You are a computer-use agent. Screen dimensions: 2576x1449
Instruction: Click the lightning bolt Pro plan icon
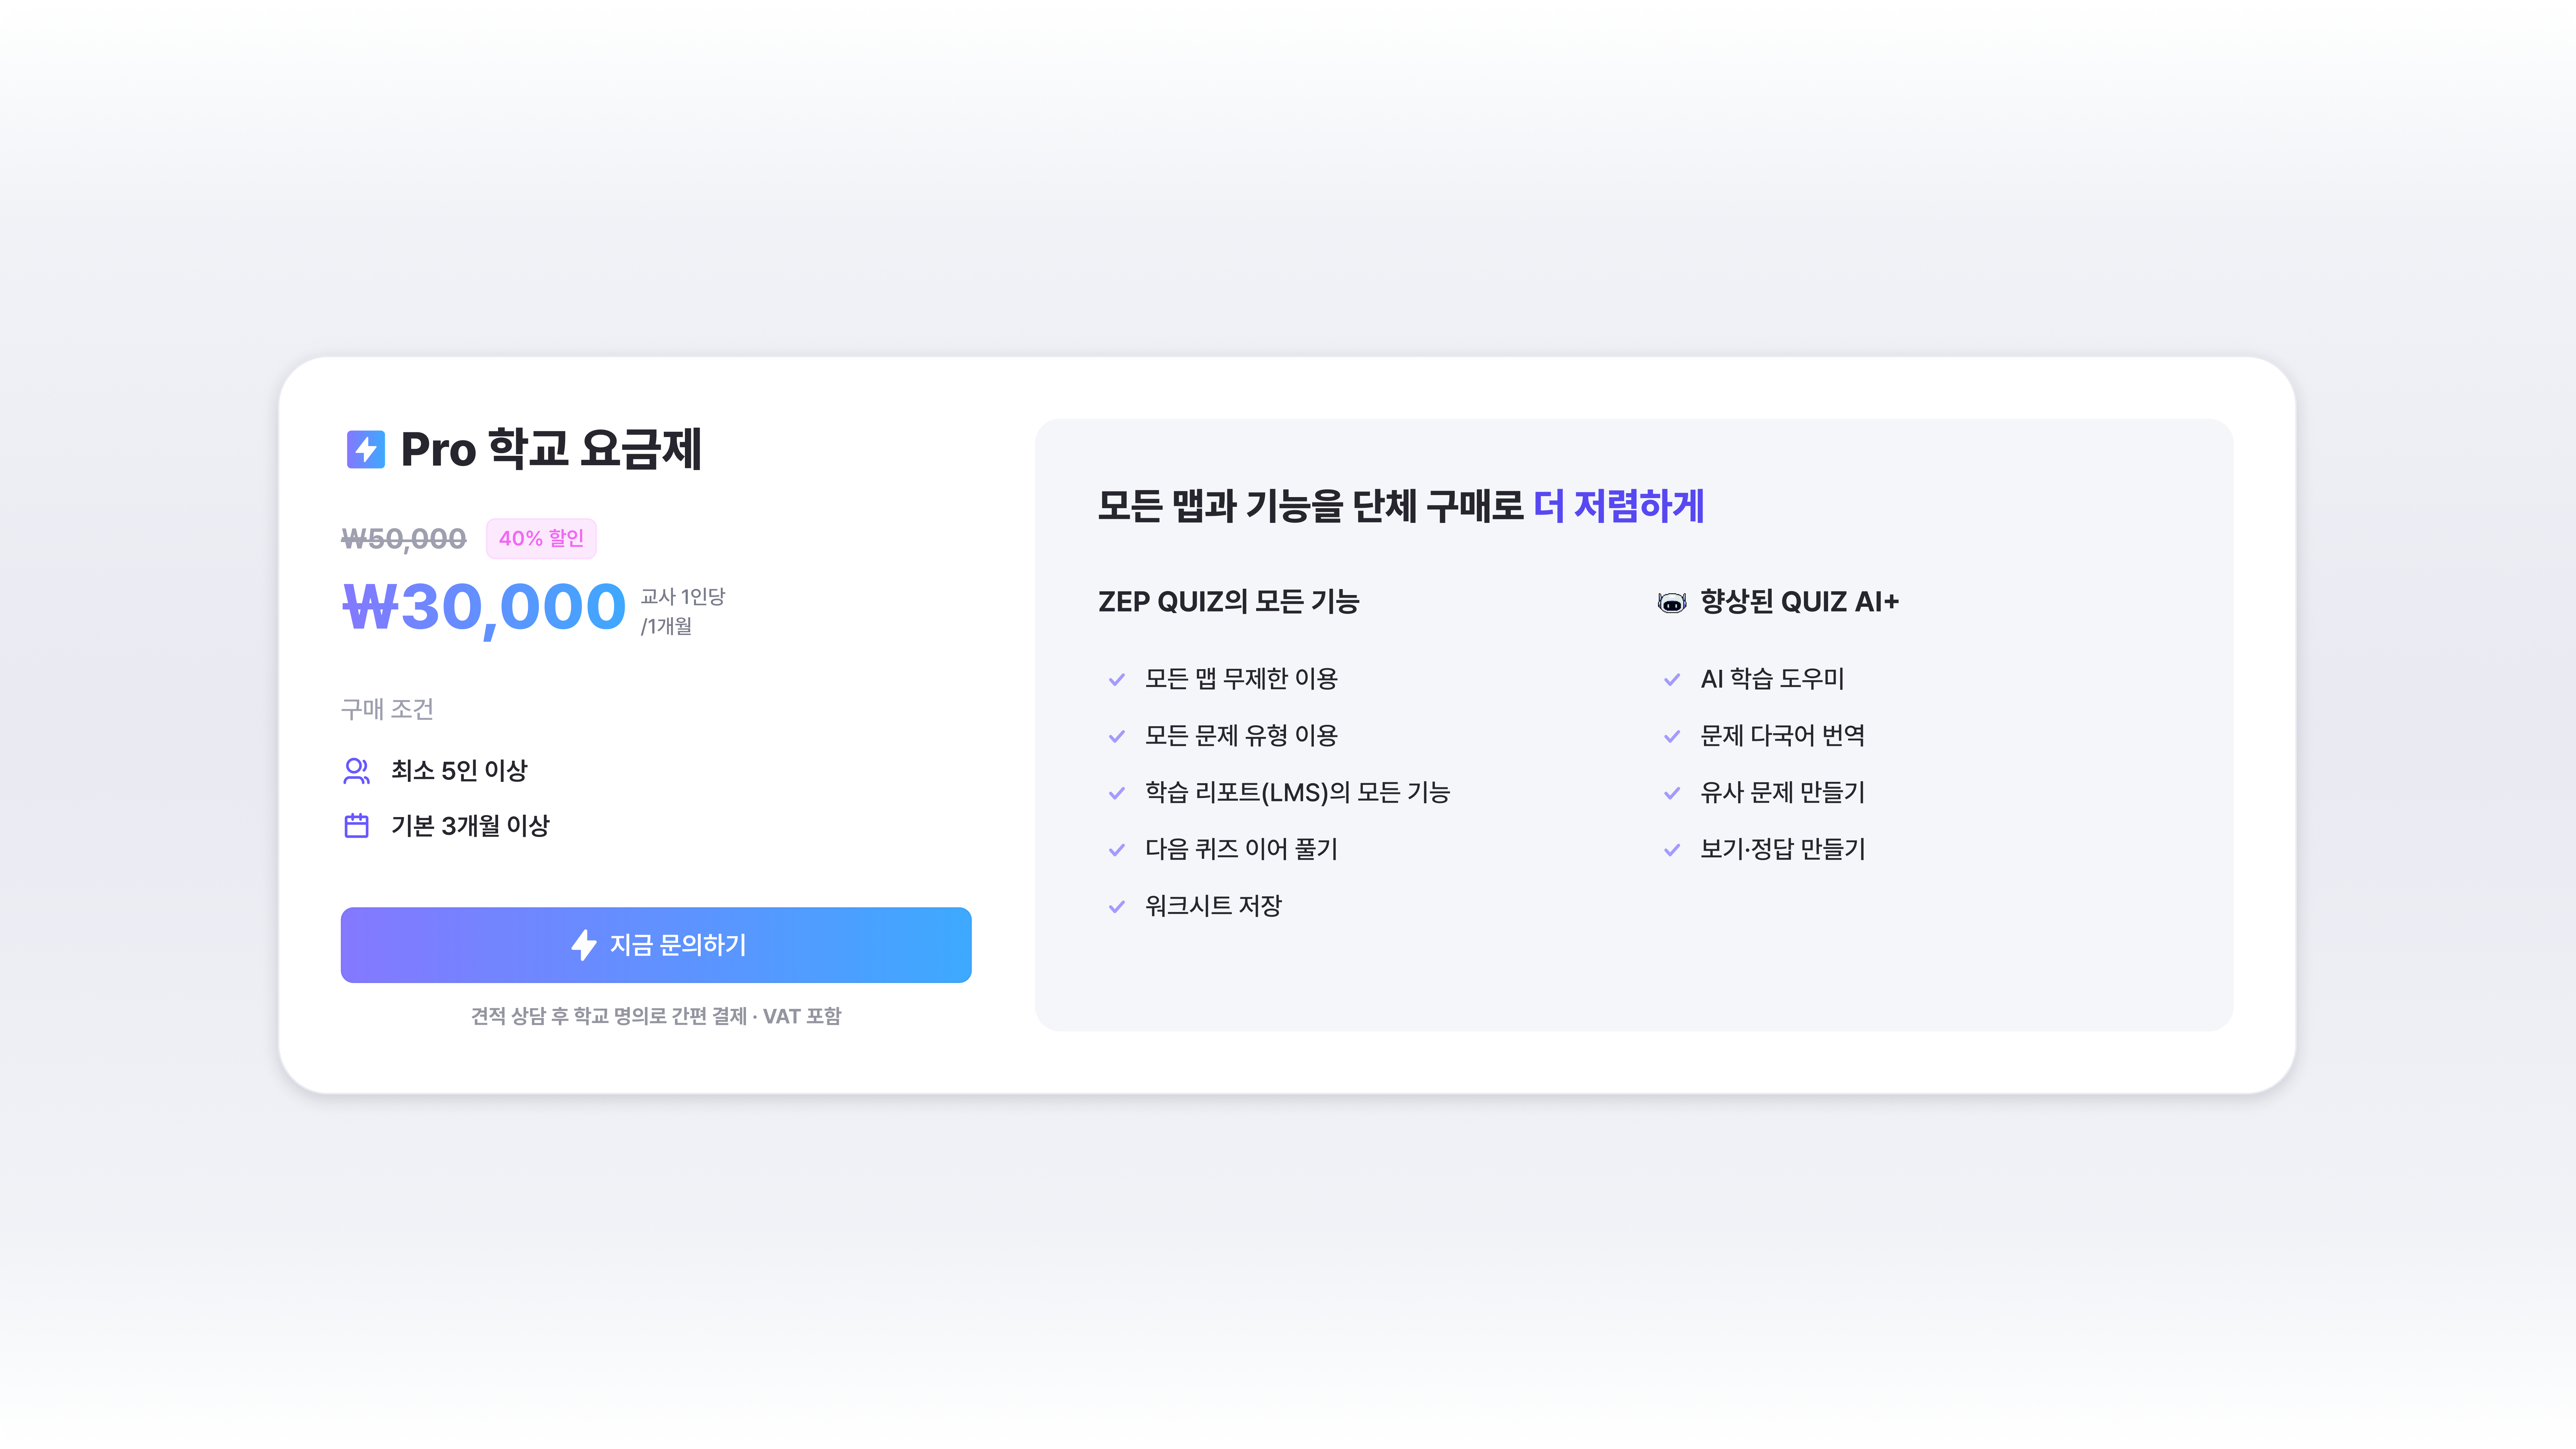point(365,449)
